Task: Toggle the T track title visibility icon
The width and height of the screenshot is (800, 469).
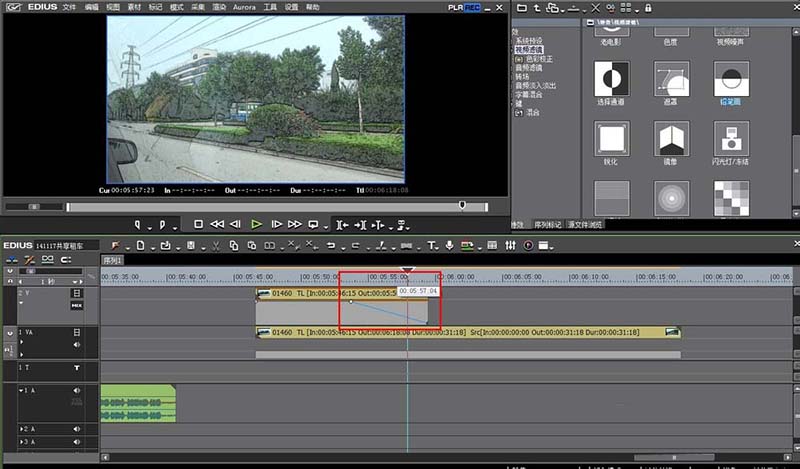Action: tap(77, 367)
